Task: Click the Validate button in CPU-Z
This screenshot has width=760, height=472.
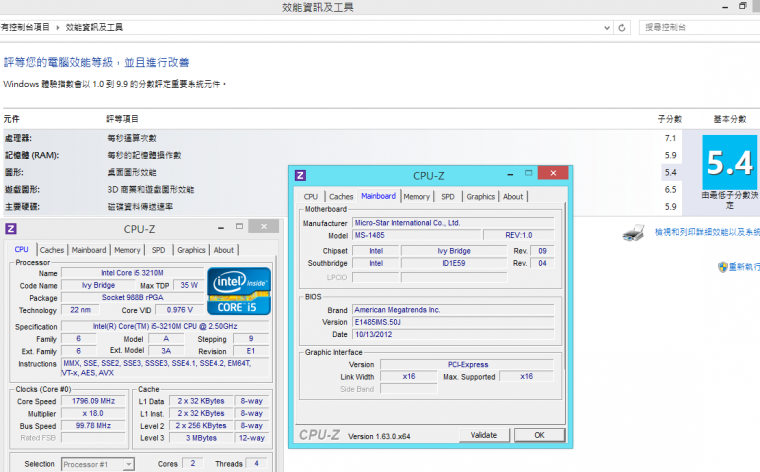Action: (x=484, y=435)
